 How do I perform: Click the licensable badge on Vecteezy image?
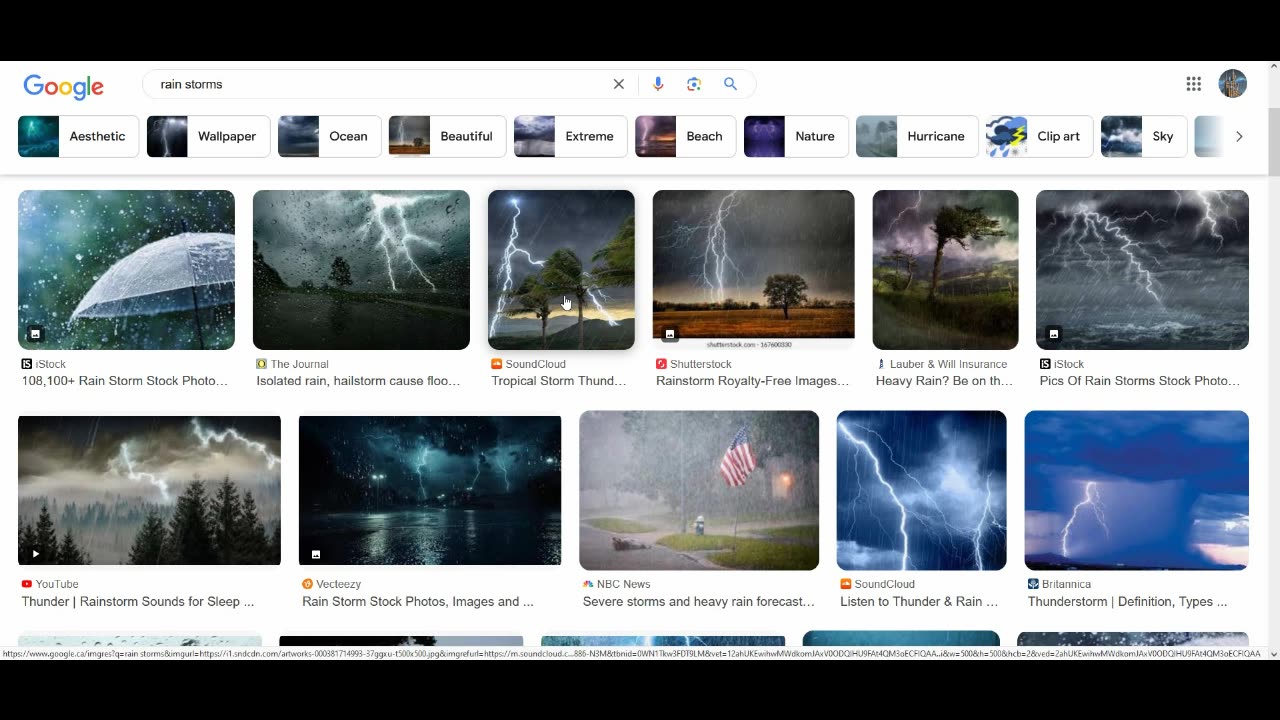point(316,554)
